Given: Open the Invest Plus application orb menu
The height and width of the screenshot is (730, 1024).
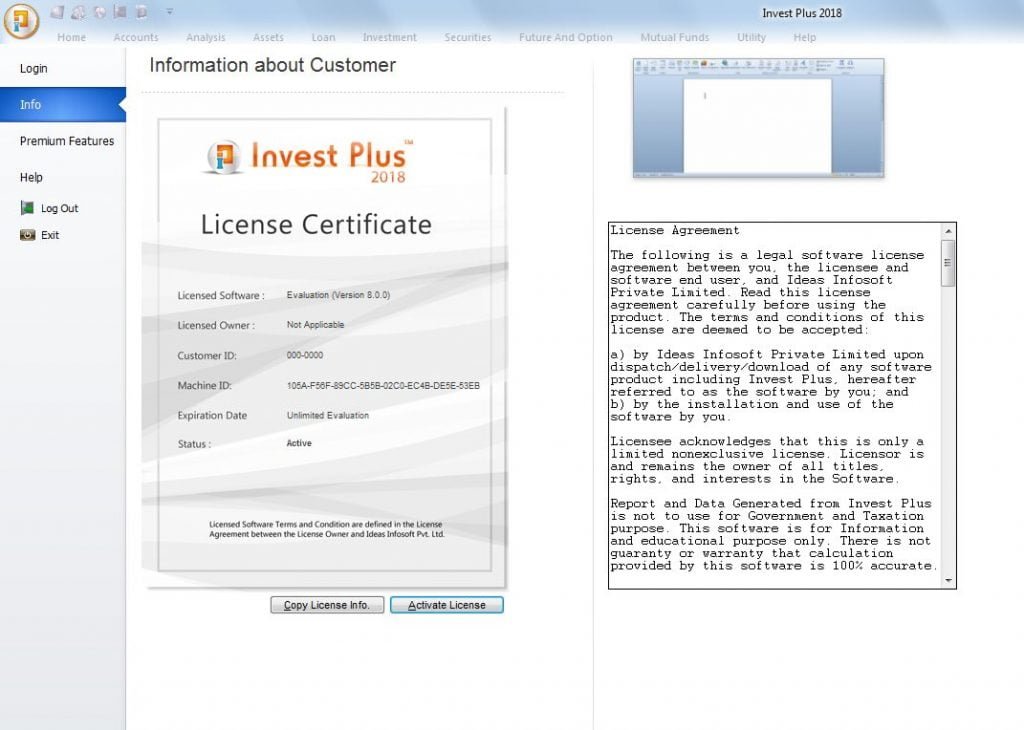Looking at the screenshot, I should 21,20.
